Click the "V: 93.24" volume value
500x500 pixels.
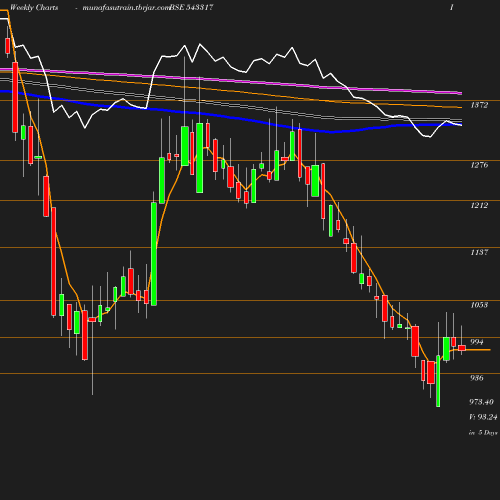pyautogui.click(x=483, y=417)
